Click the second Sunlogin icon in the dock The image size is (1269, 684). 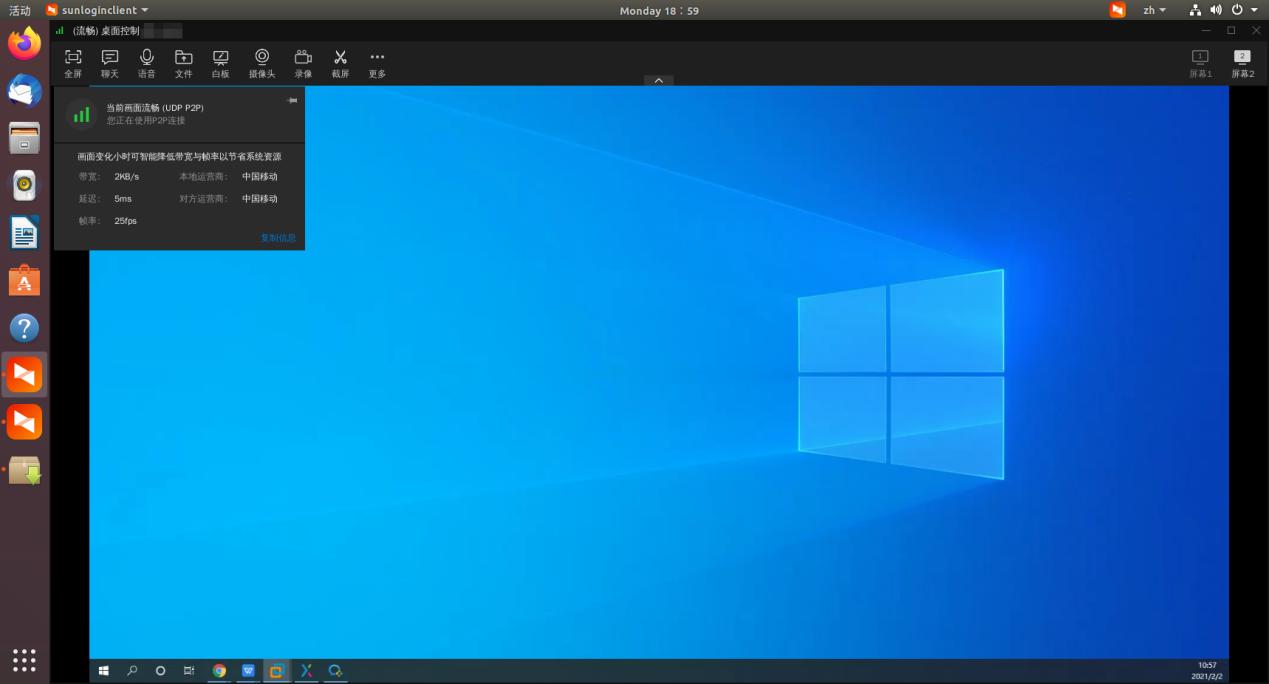tap(25, 422)
